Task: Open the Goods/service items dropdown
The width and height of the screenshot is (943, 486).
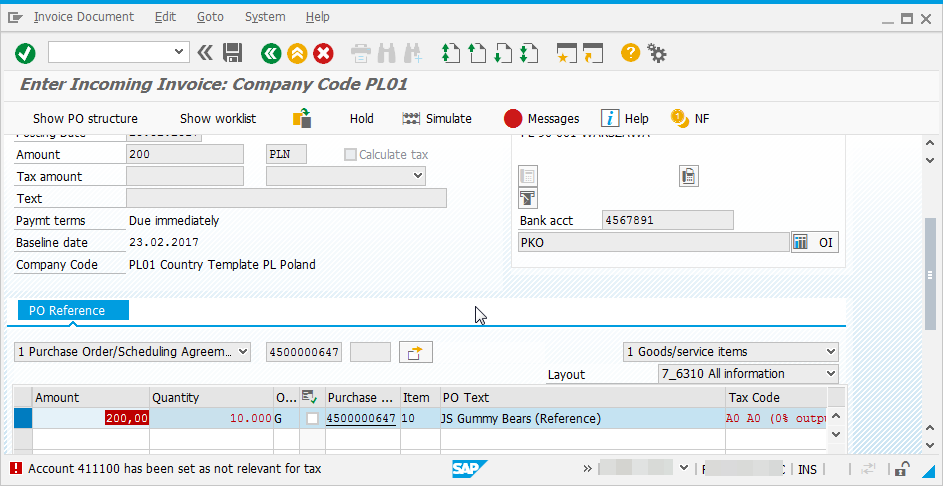Action: (830, 352)
